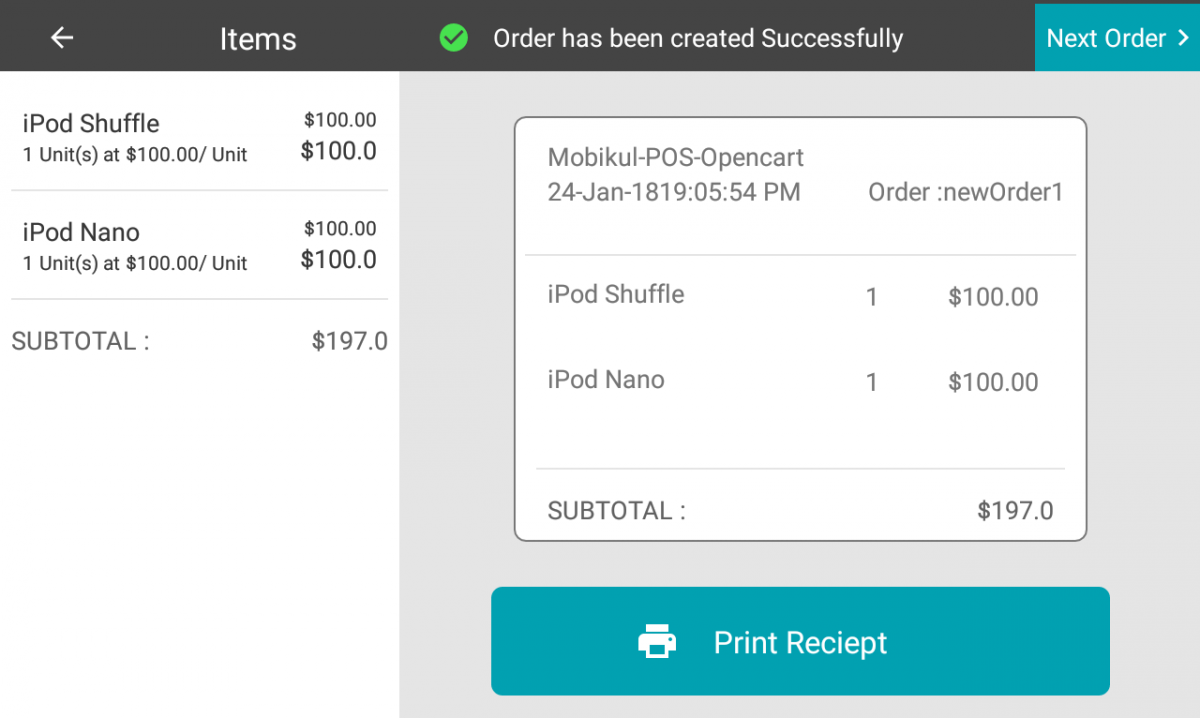Click the Items screen title

258,38
